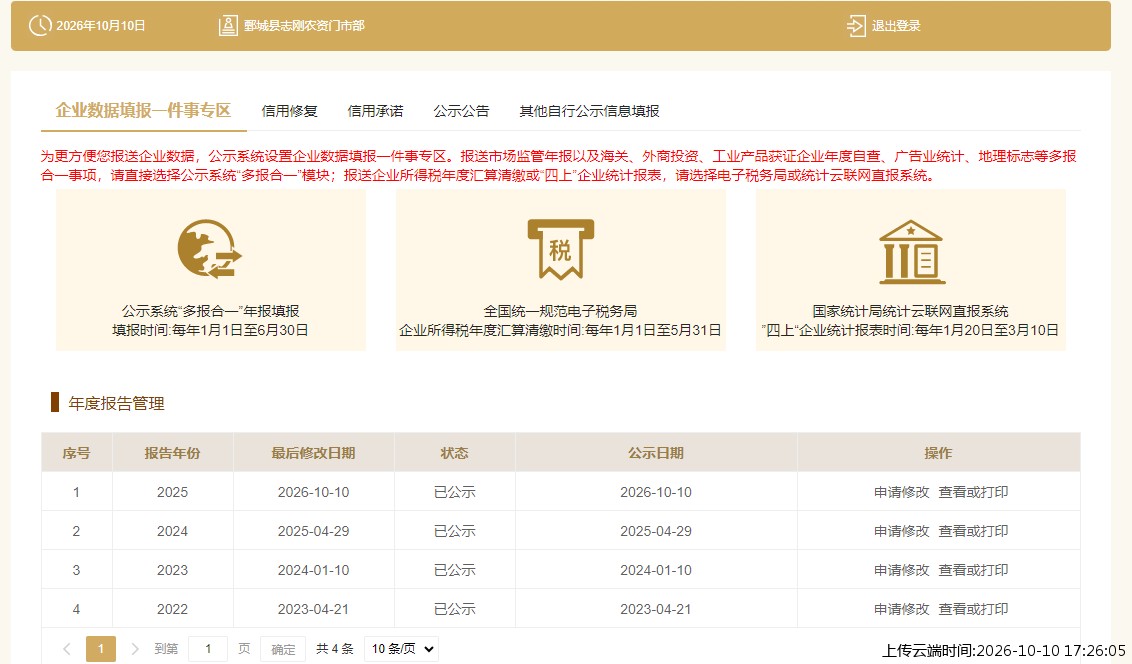Screen dimensions: 1132x664
Task: Open the 多报合一 annual report globe icon
Action: coord(209,249)
